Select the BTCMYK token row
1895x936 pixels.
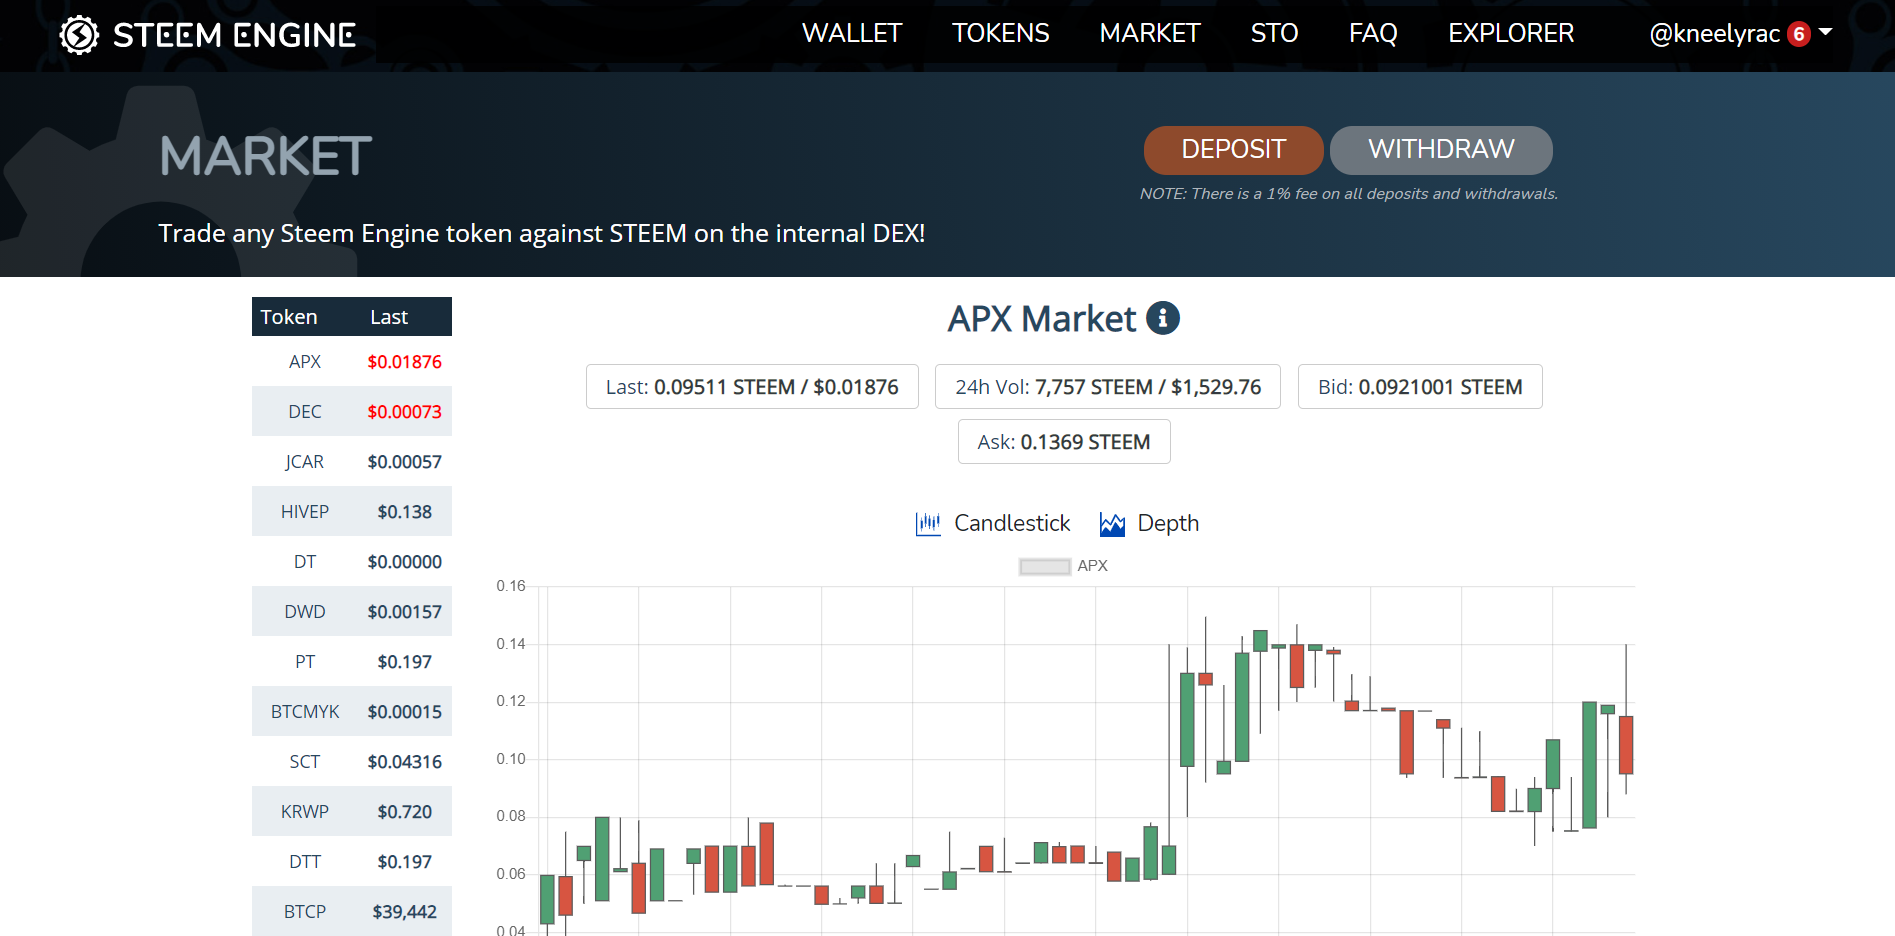pyautogui.click(x=352, y=711)
